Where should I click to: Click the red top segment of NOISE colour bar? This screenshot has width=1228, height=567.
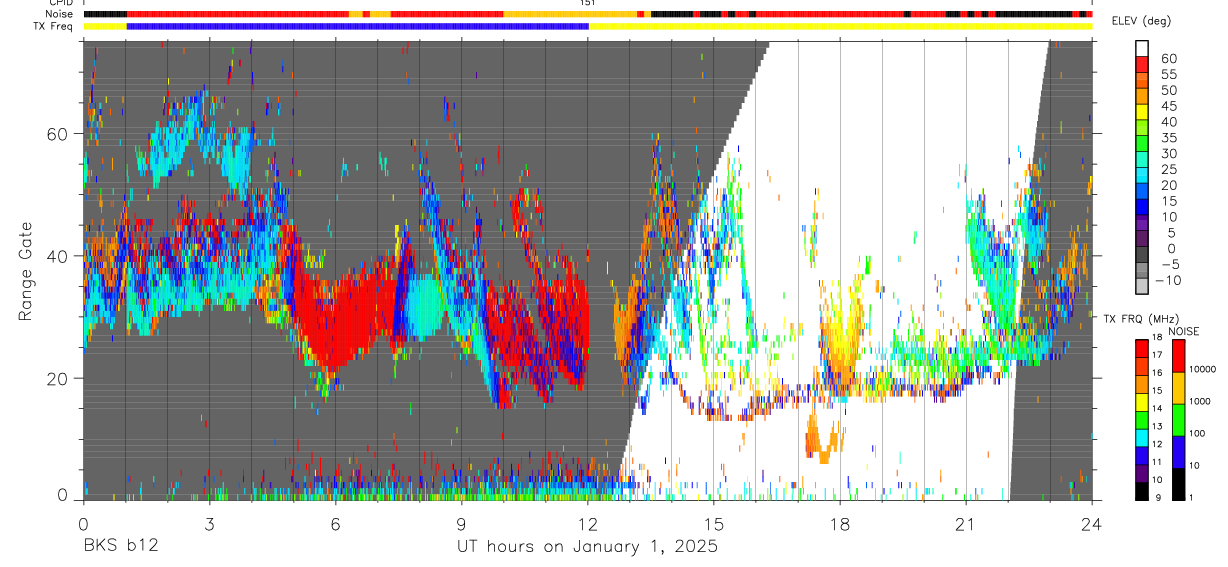pyautogui.click(x=1178, y=355)
